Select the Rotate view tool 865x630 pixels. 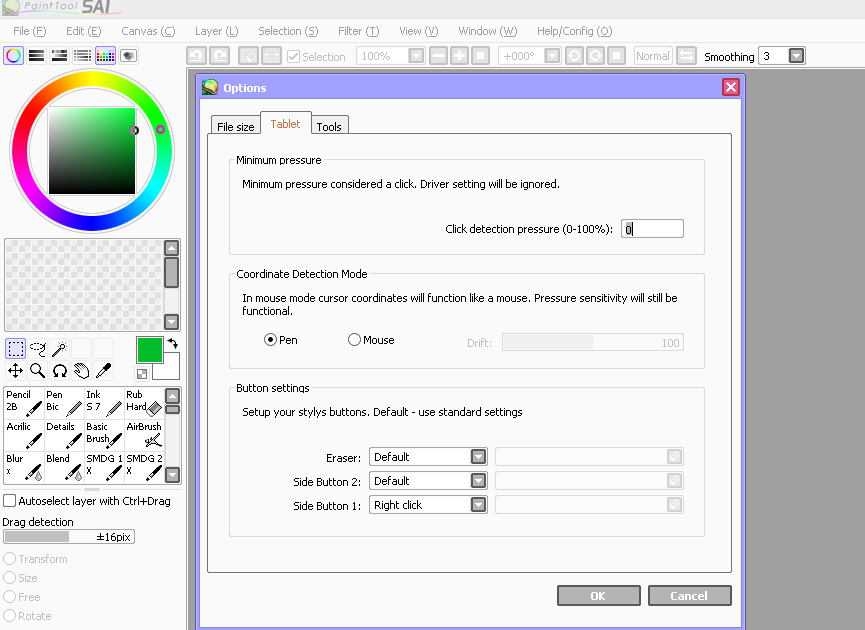[60, 371]
